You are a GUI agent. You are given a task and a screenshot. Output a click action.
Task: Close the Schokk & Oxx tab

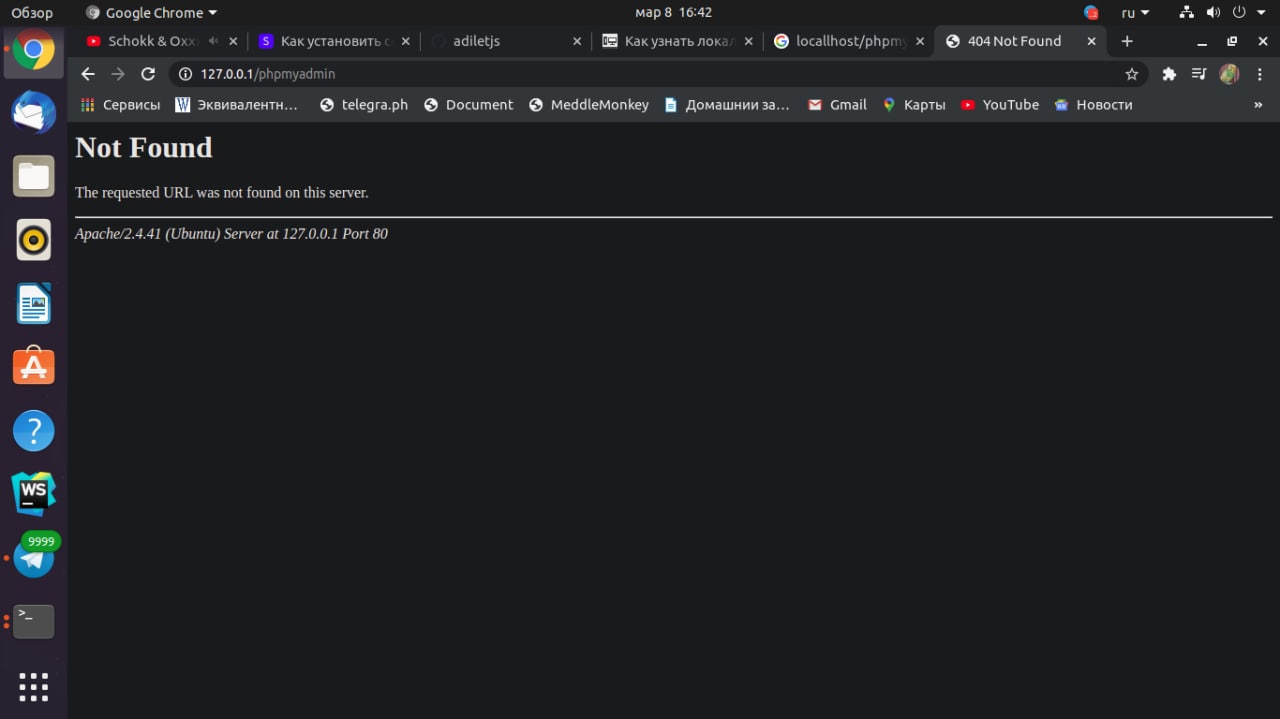[x=233, y=41]
